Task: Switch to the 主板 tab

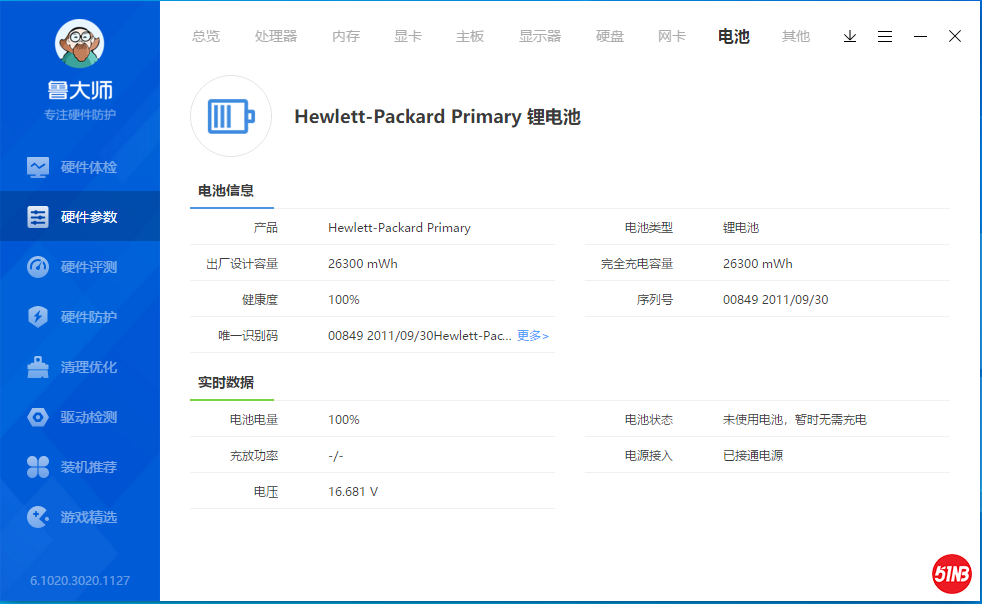Action: pyautogui.click(x=470, y=36)
